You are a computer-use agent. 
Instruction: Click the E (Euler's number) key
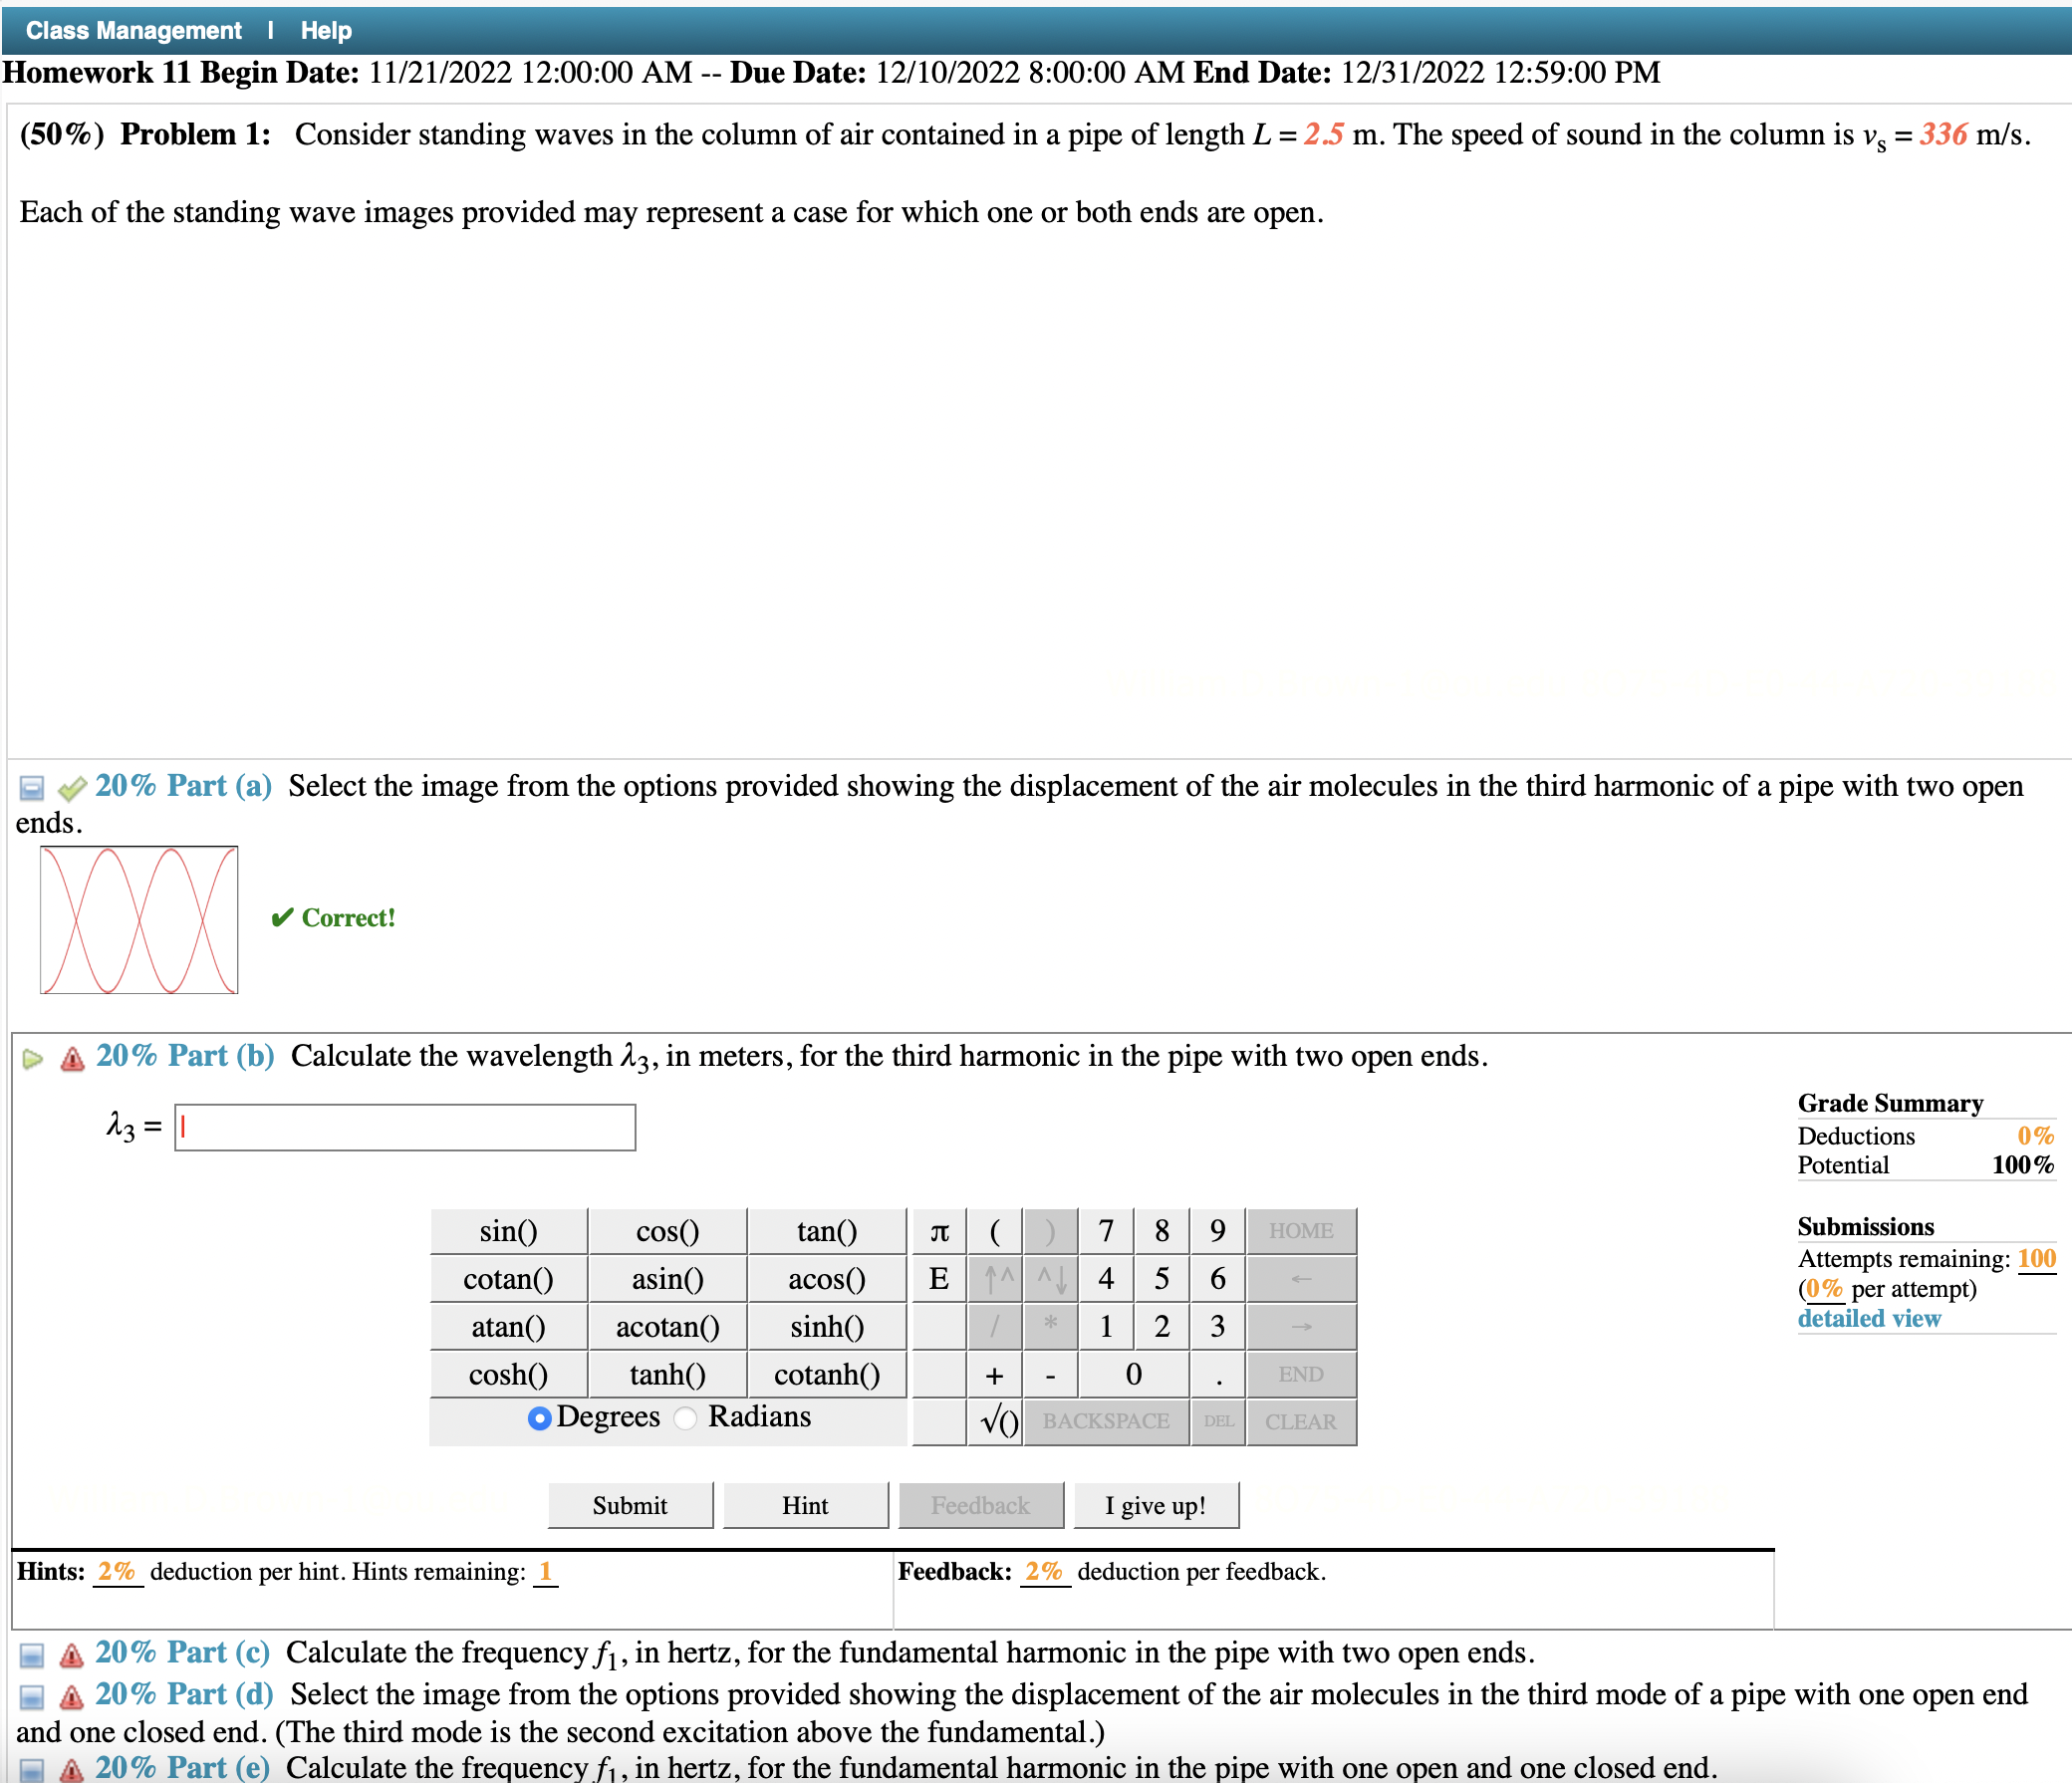(x=938, y=1279)
